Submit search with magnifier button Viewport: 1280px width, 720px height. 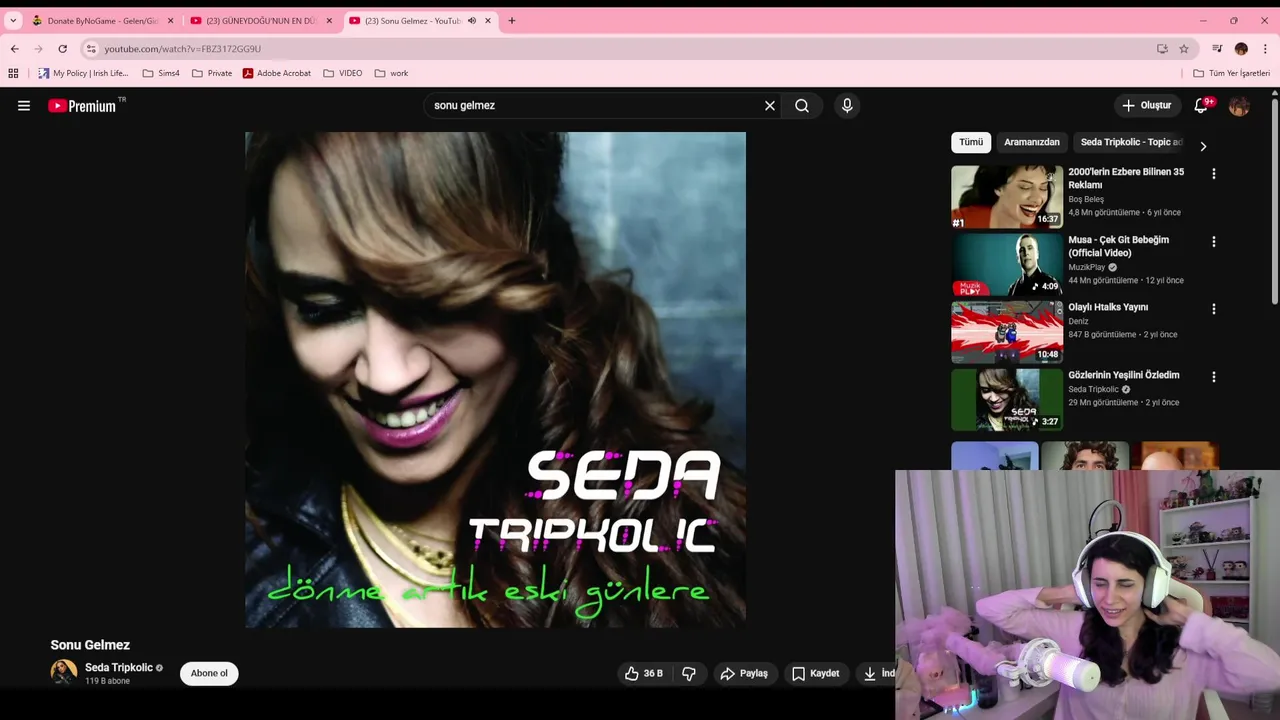(x=802, y=105)
